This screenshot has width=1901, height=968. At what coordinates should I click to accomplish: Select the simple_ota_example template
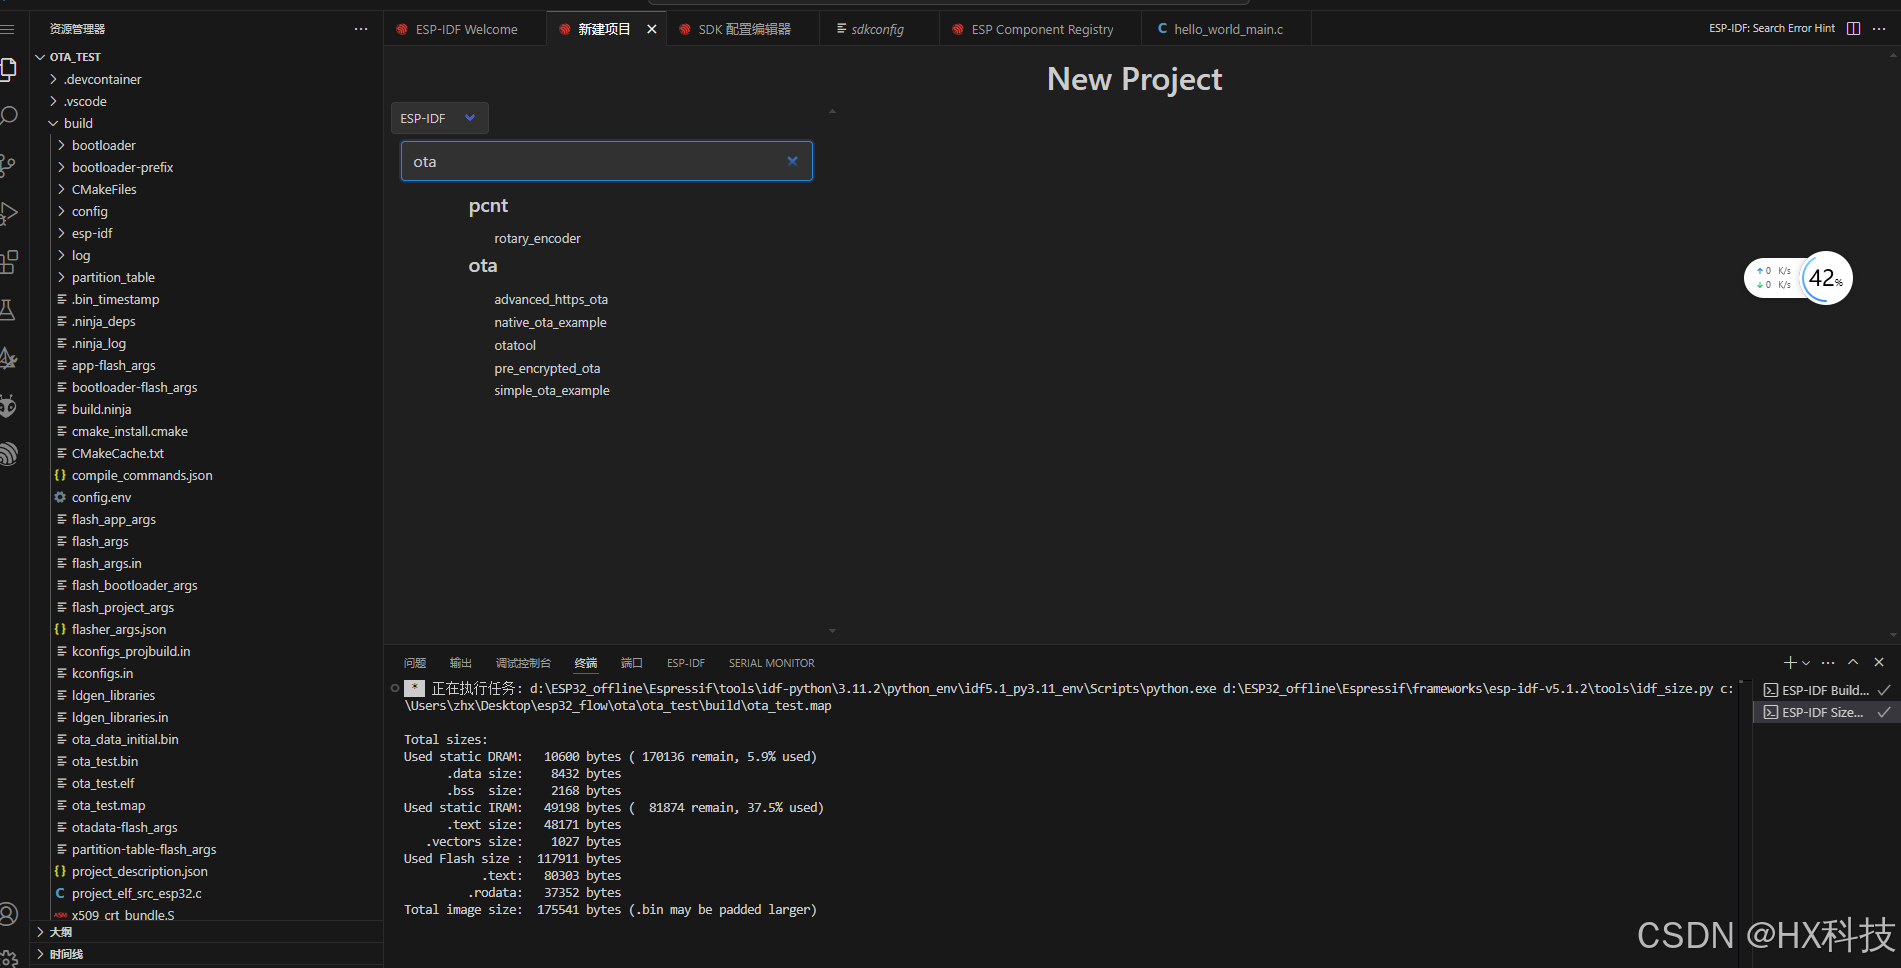click(x=551, y=390)
